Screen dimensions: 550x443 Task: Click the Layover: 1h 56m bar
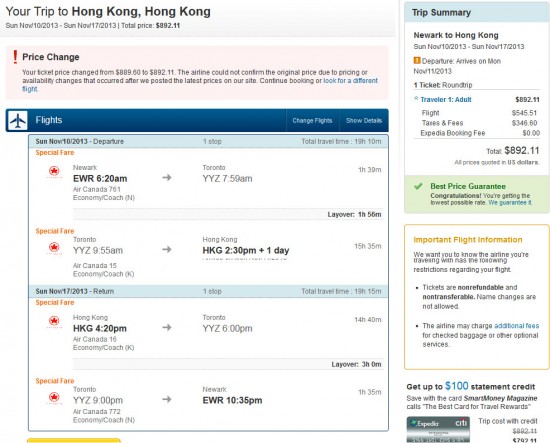228,214
